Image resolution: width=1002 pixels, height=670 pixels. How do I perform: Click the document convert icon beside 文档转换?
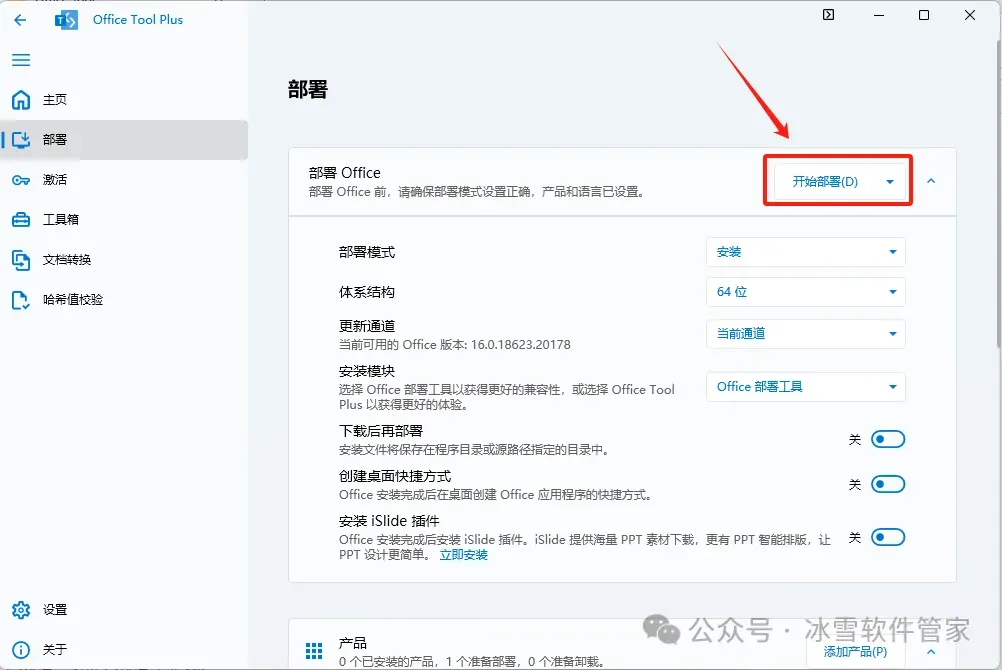coord(21,260)
